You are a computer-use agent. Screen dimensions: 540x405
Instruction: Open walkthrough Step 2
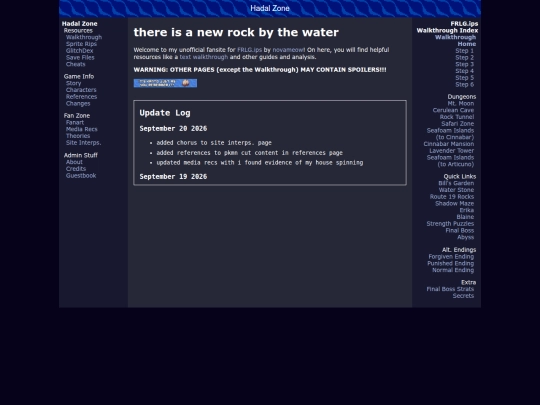click(x=464, y=58)
